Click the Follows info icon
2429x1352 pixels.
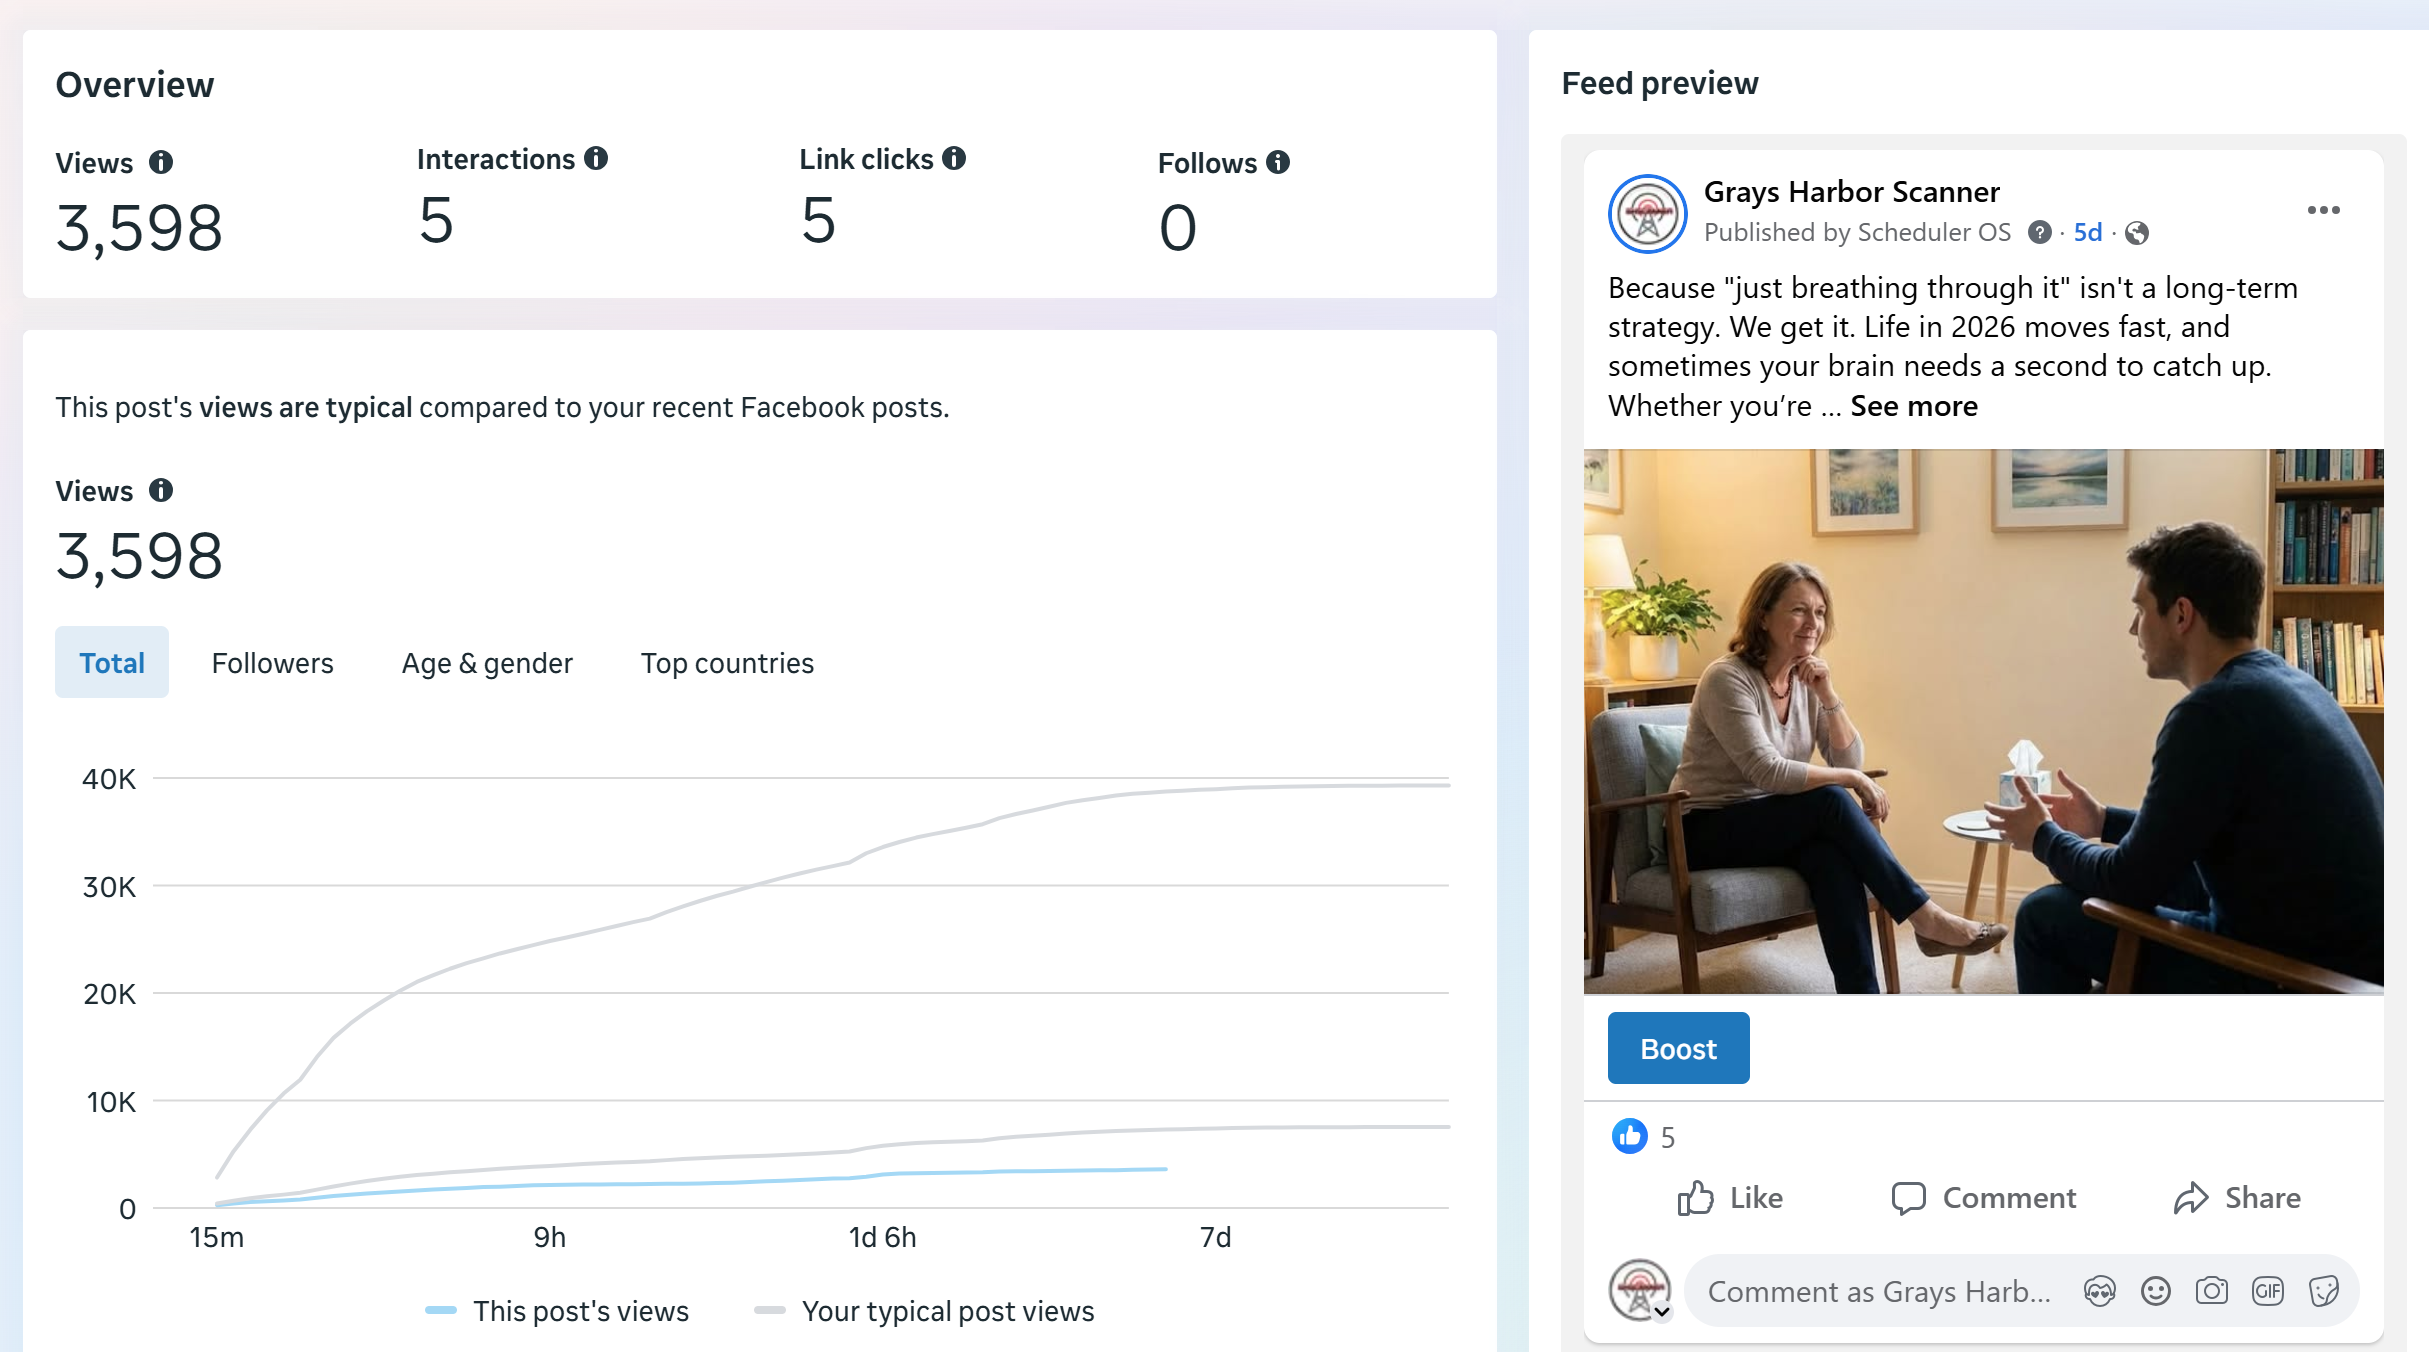pyautogui.click(x=1278, y=162)
